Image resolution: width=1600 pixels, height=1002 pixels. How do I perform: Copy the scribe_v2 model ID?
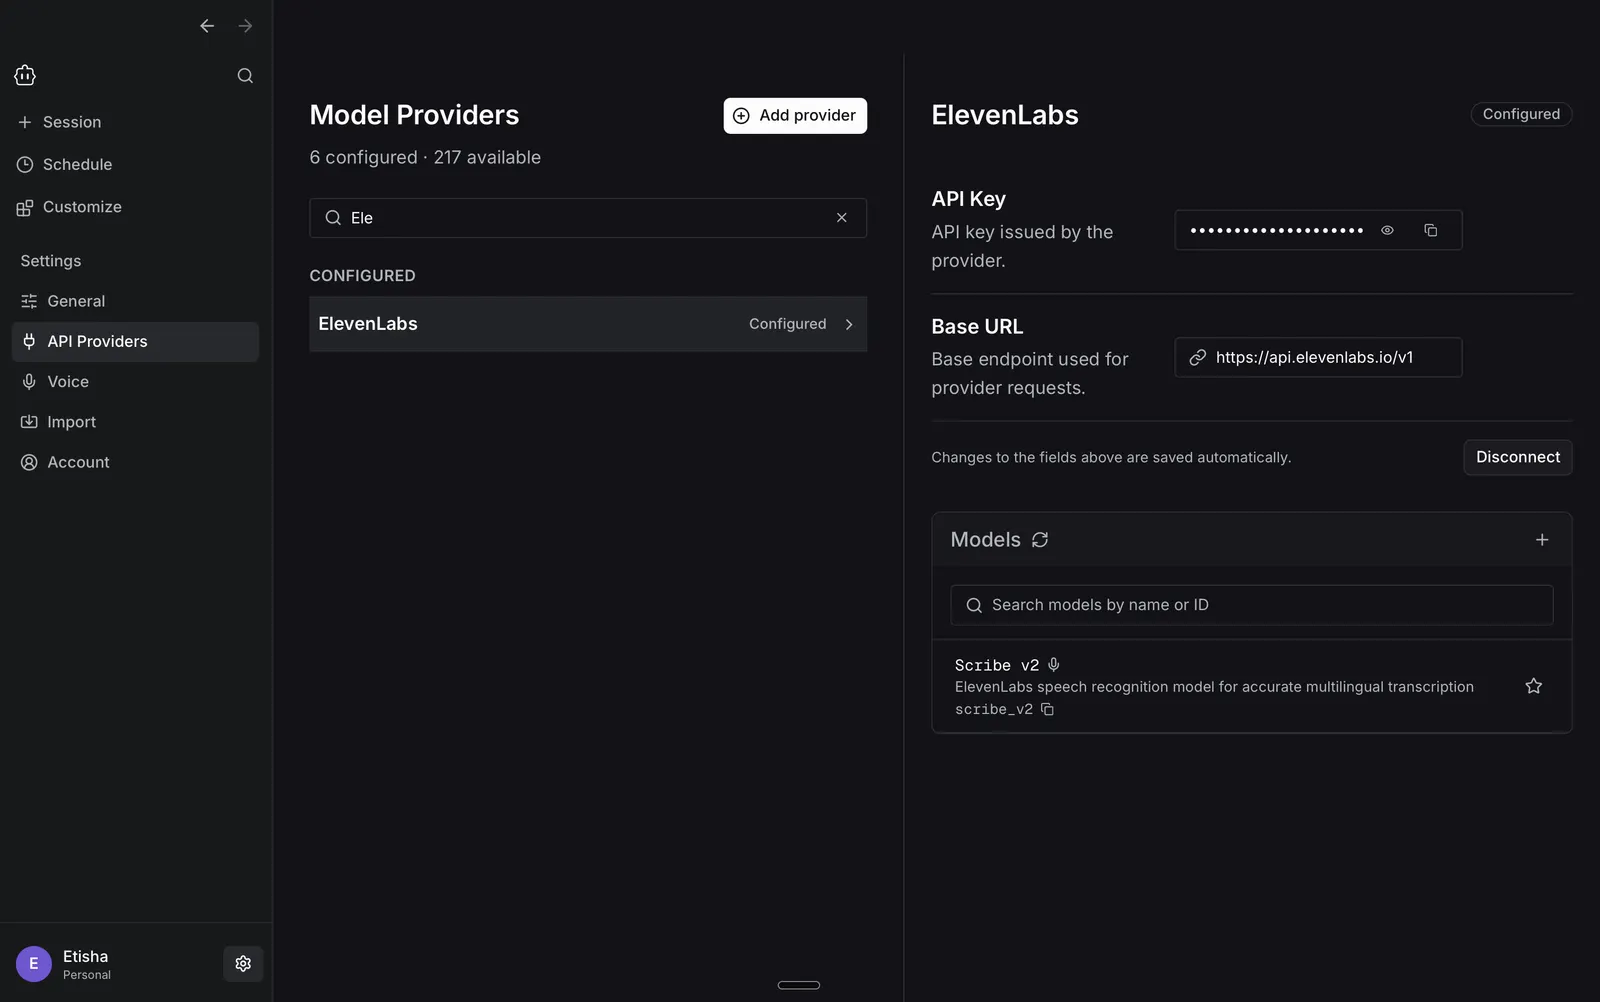(1047, 710)
